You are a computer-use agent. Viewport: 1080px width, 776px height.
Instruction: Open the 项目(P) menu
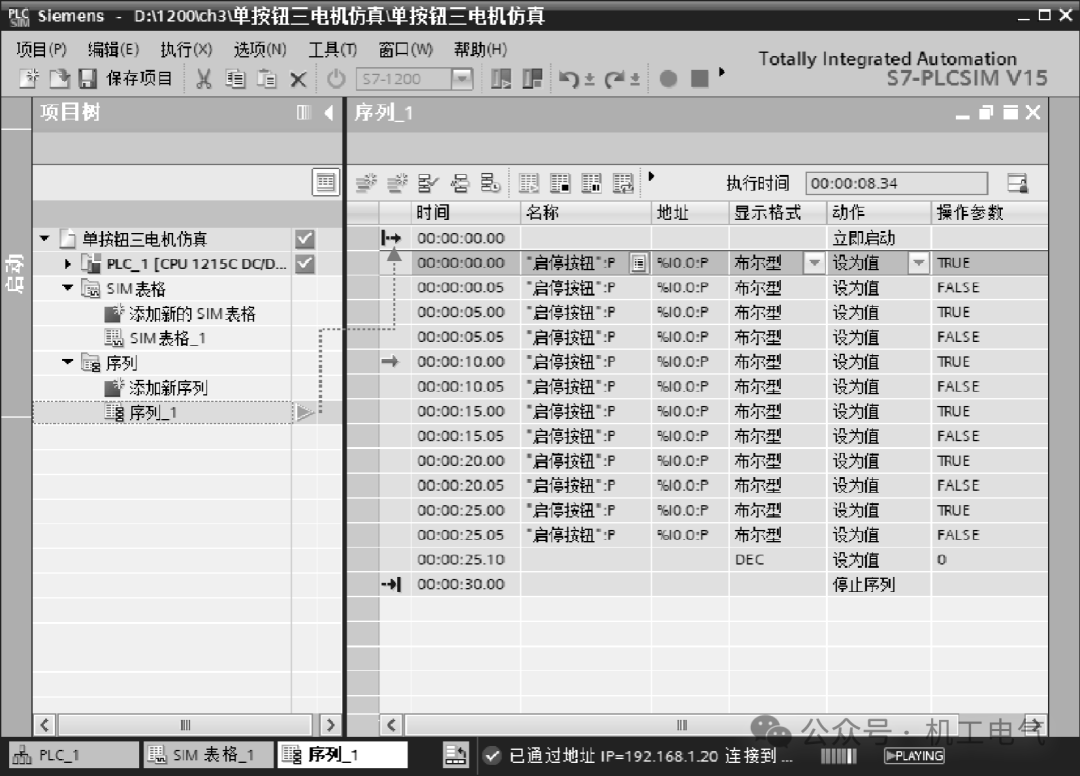click(41, 50)
